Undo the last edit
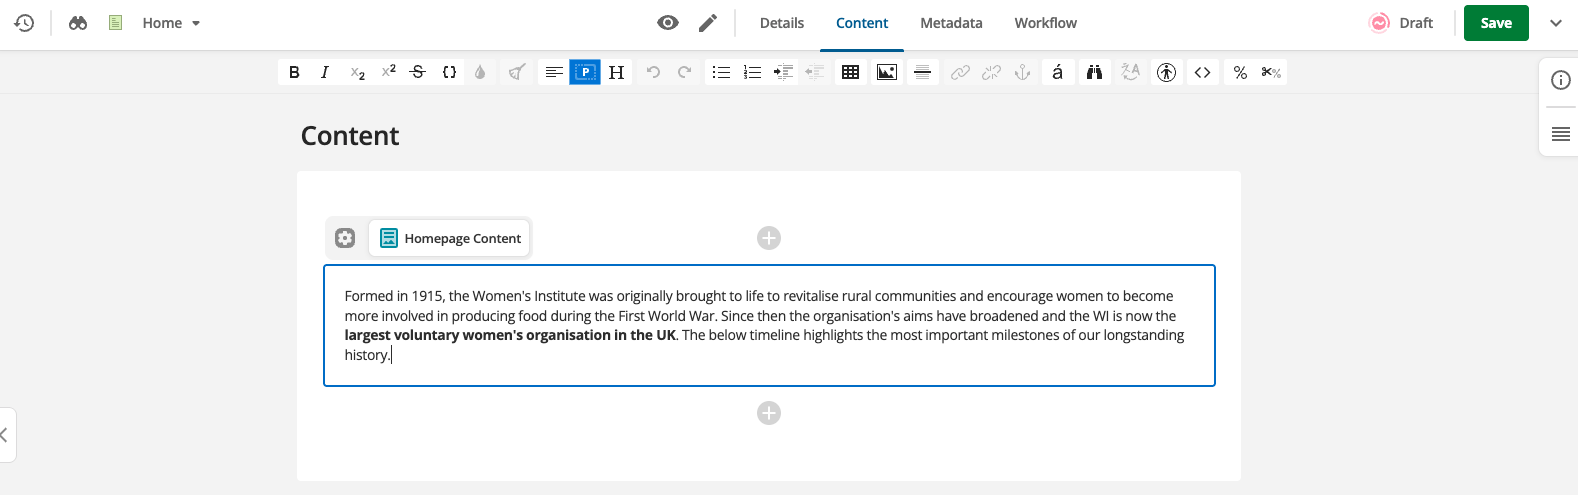 coord(653,72)
